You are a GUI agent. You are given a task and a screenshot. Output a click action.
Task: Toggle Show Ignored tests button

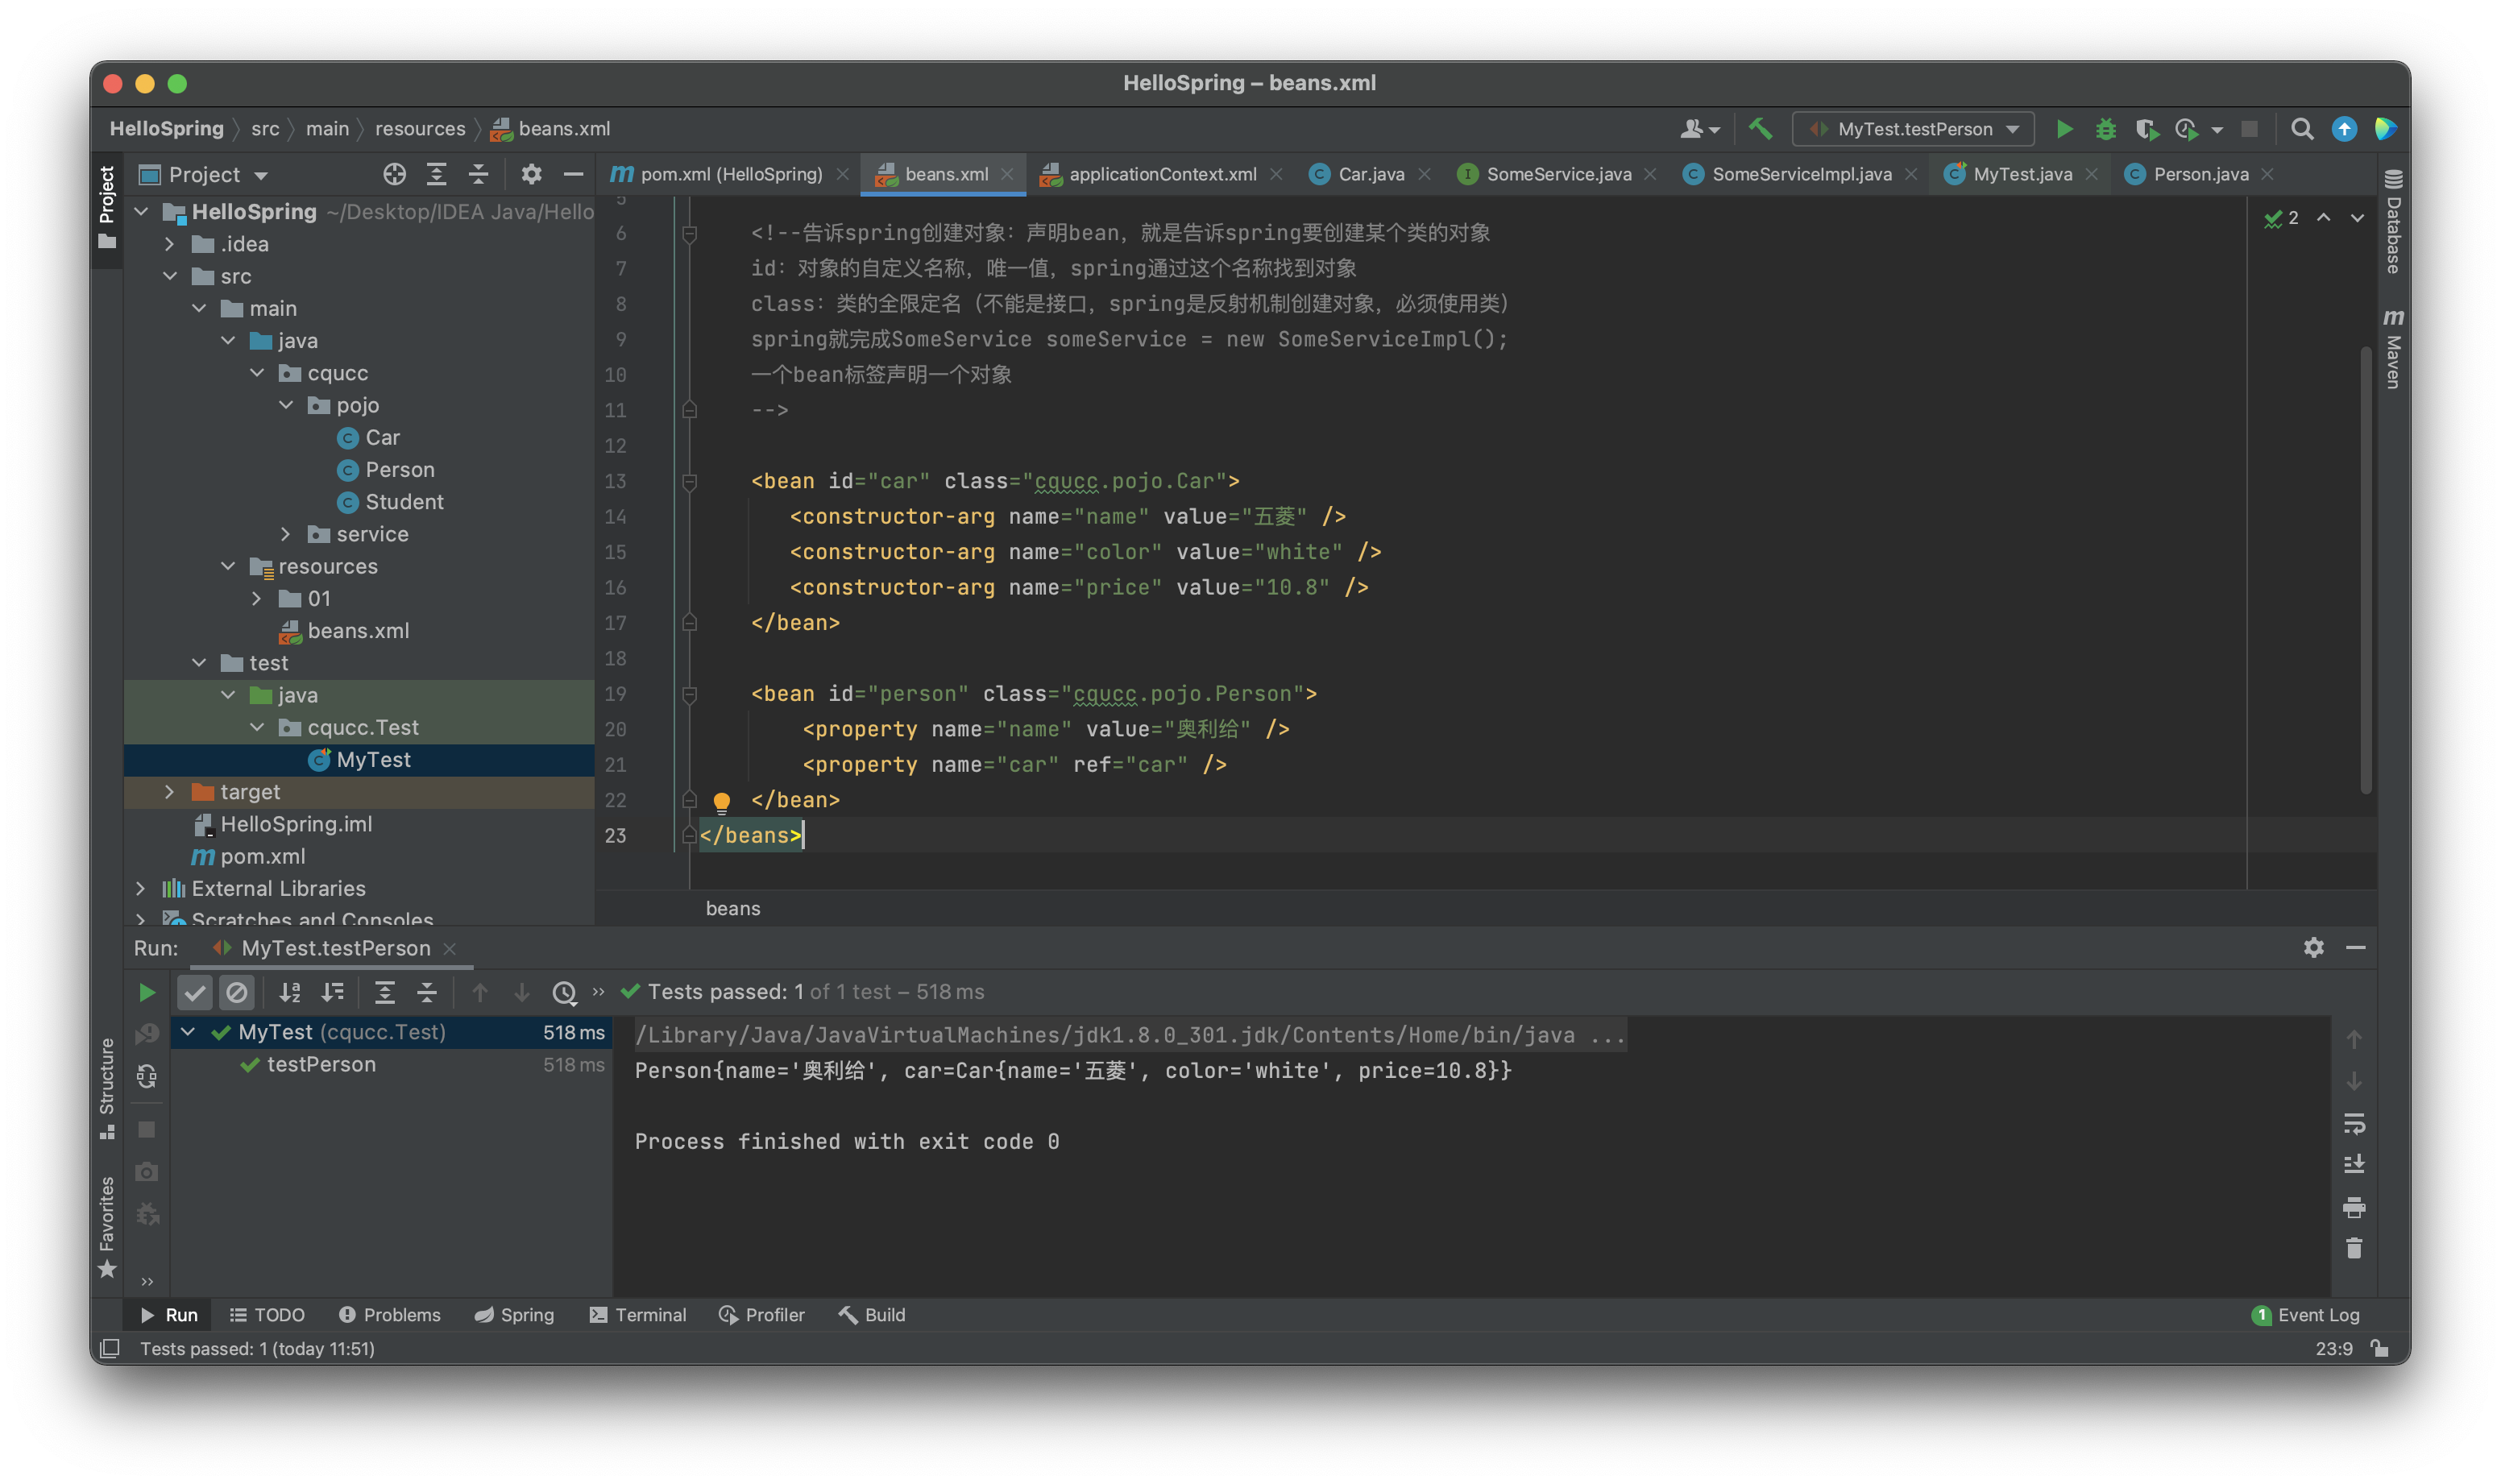click(237, 993)
